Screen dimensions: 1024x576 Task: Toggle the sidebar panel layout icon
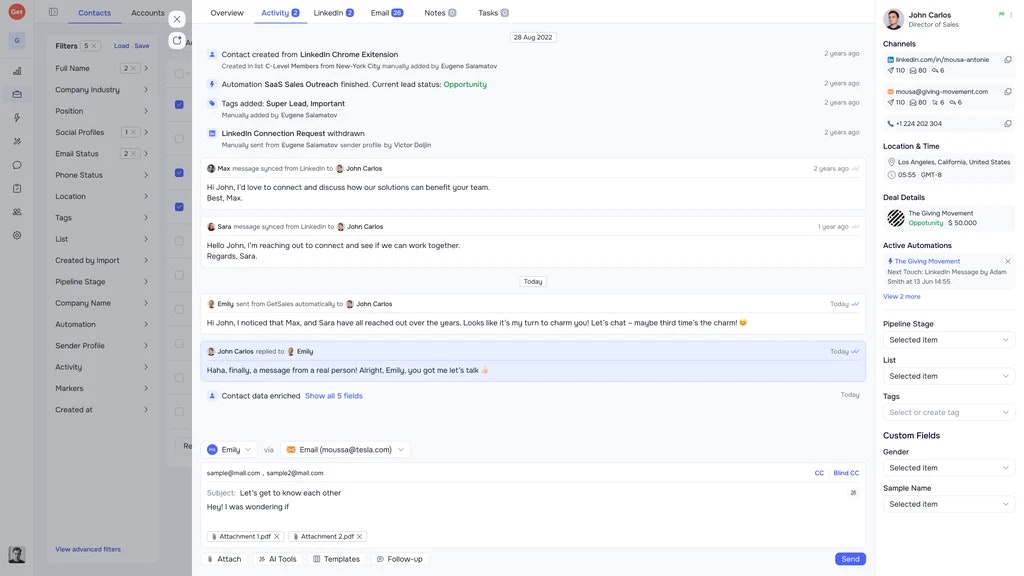pyautogui.click(x=54, y=12)
